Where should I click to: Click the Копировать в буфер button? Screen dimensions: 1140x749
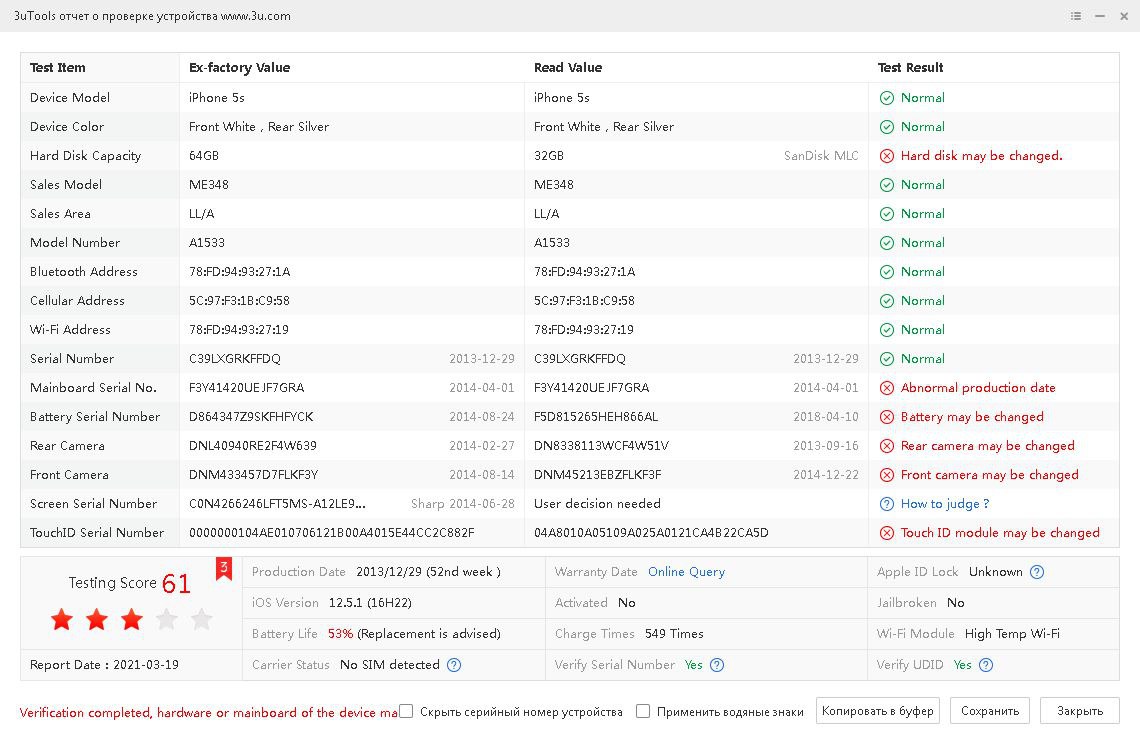point(878,711)
